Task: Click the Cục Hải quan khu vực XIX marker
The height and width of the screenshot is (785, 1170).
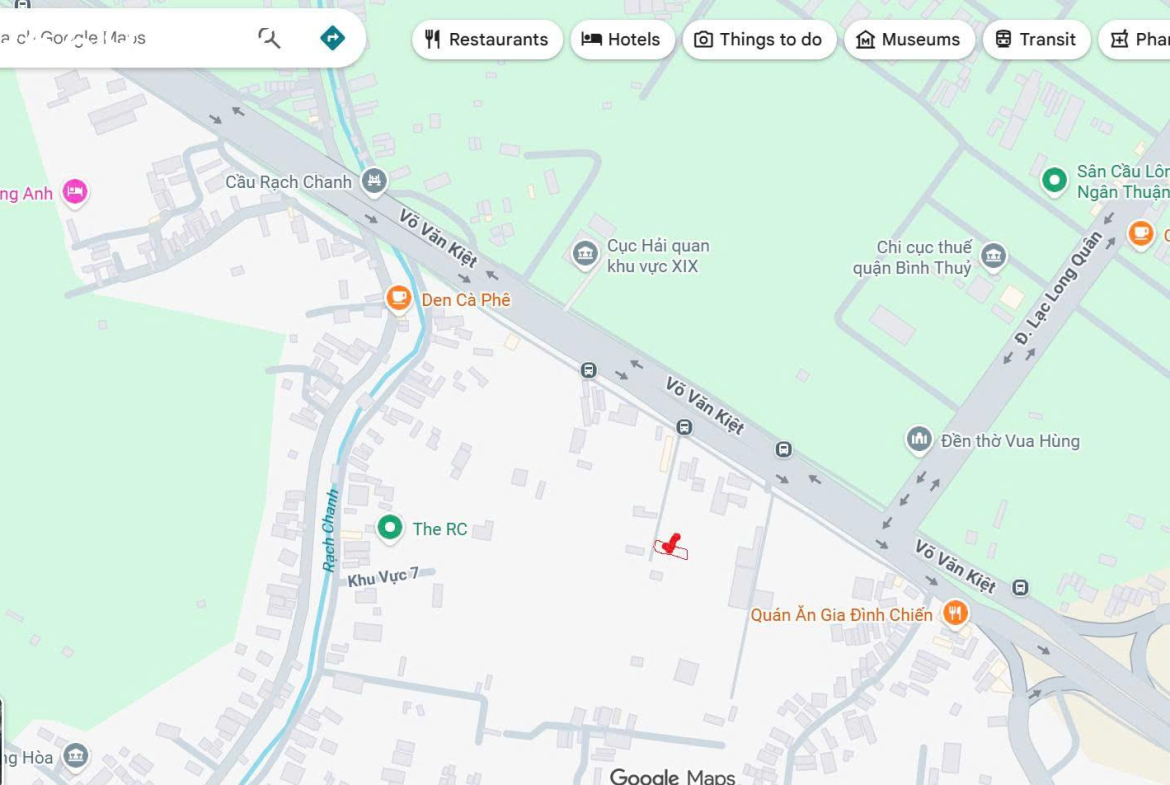Action: [585, 255]
